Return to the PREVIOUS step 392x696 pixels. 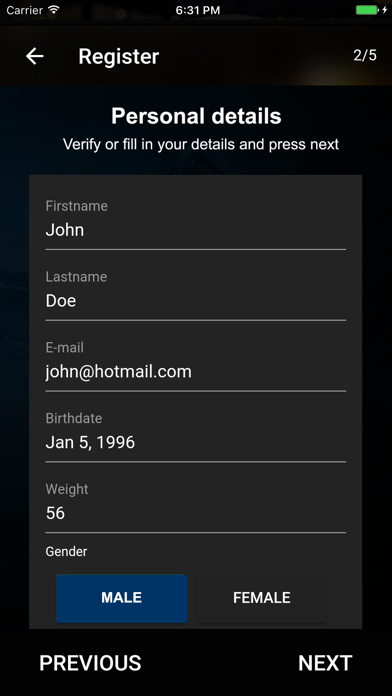click(x=90, y=663)
